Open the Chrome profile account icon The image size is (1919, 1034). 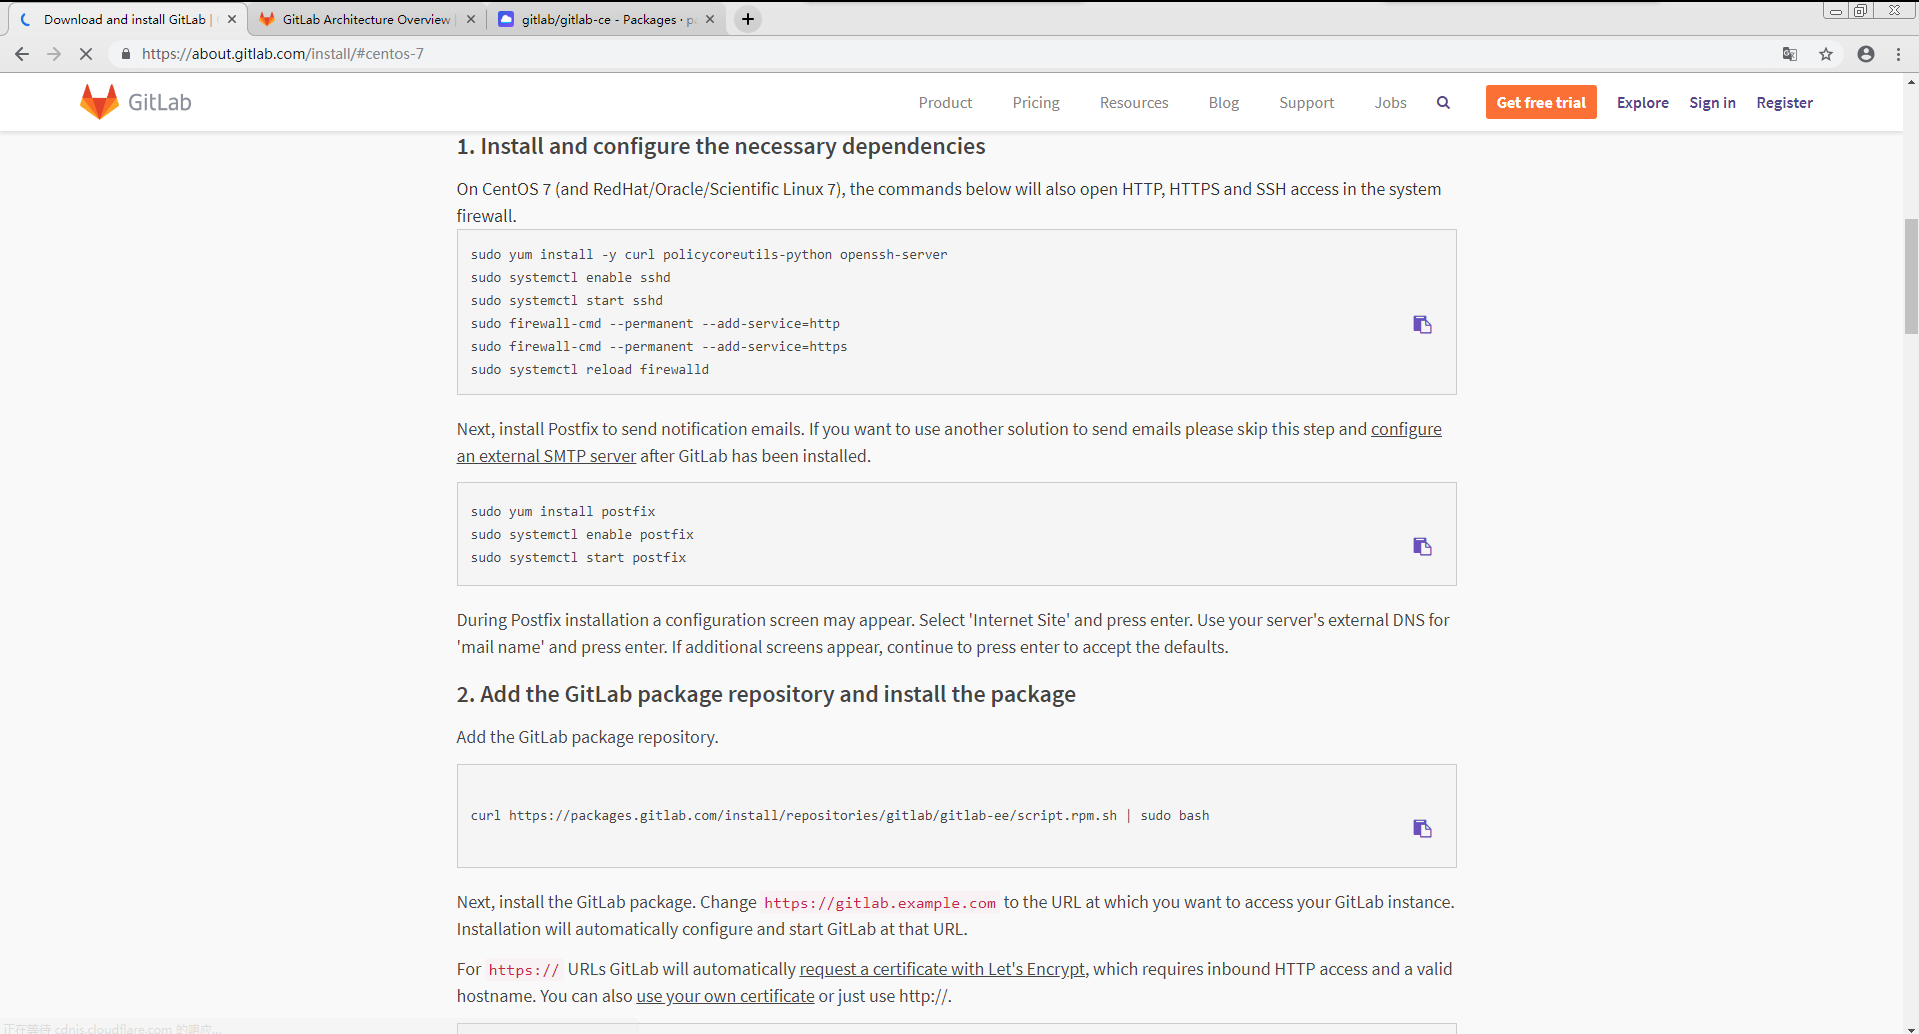click(1866, 54)
